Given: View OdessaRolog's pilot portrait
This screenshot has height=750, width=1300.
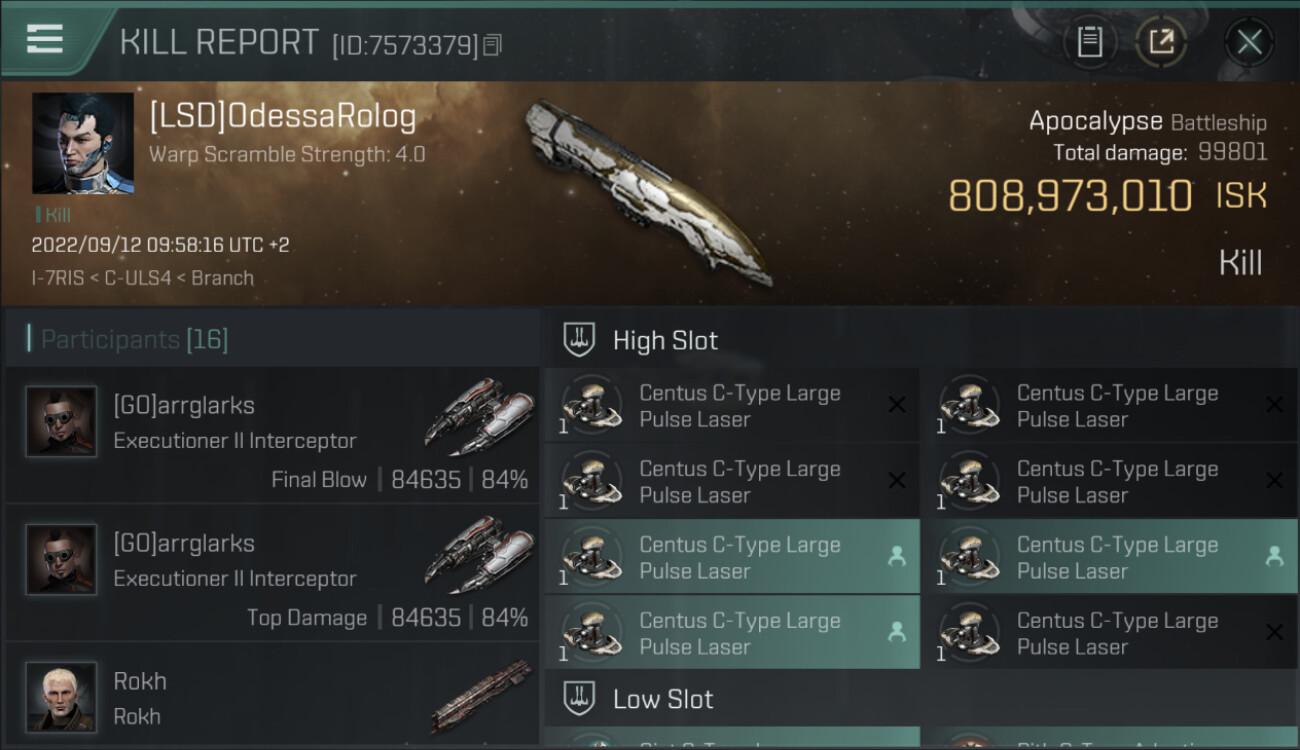Looking at the screenshot, I should (x=82, y=143).
